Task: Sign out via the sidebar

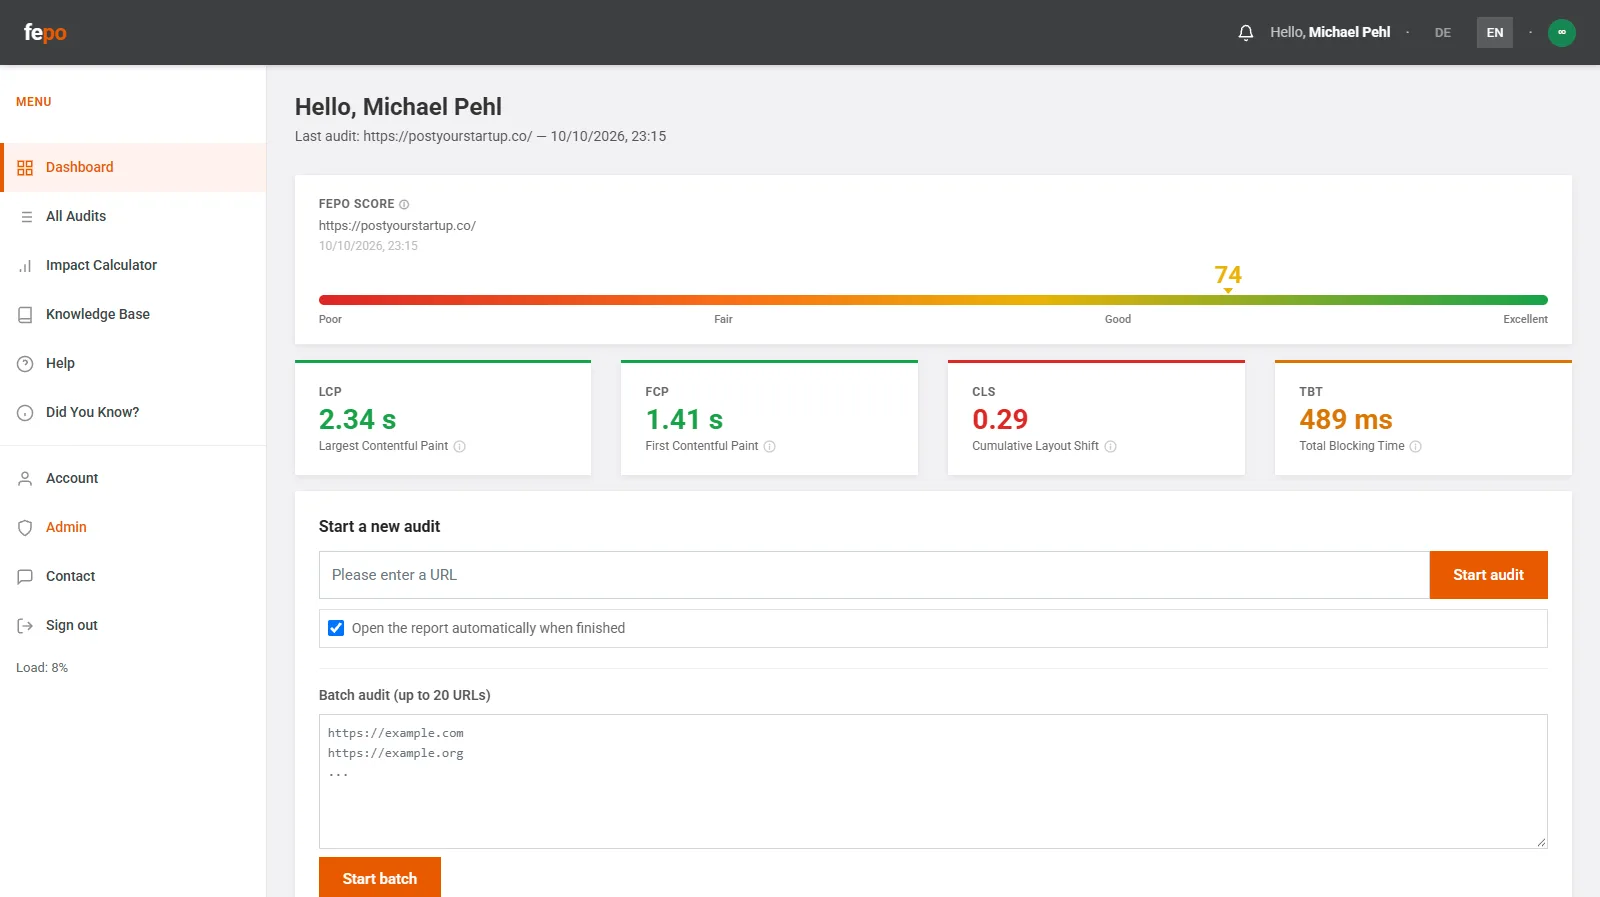Action: (x=134, y=625)
